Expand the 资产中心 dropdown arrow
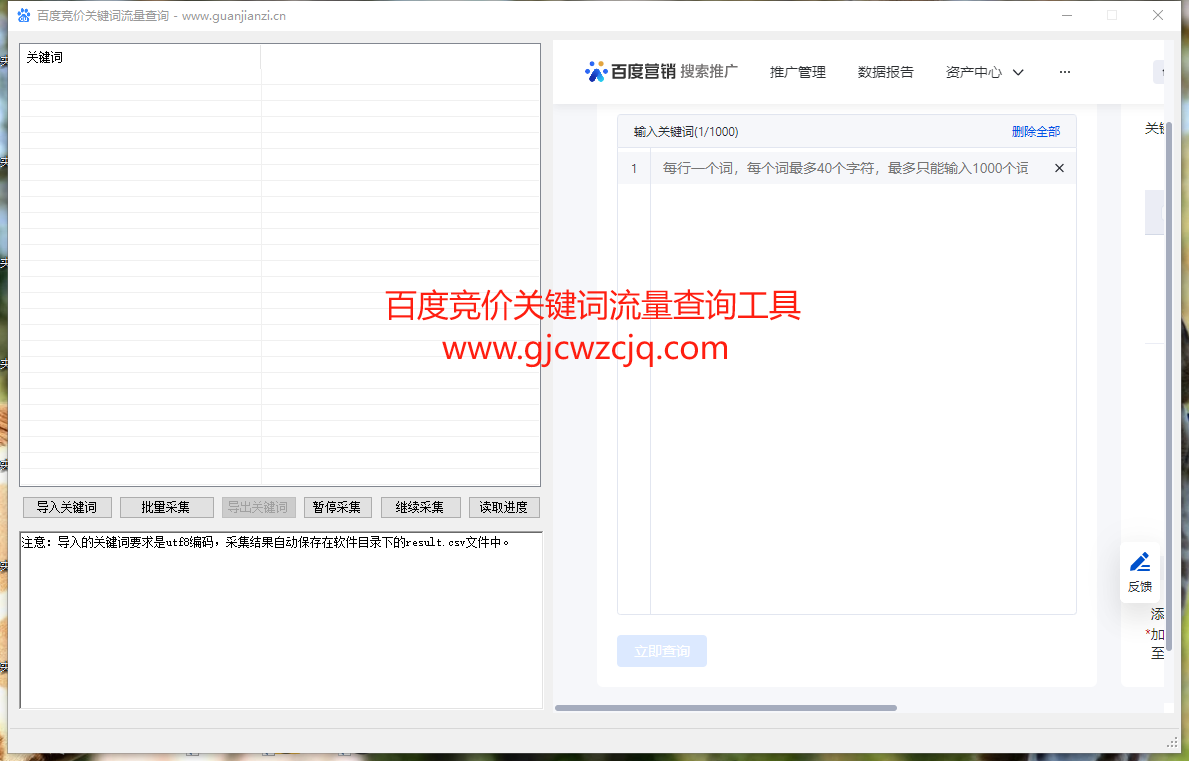Viewport: 1189px width, 761px height. (x=1018, y=73)
